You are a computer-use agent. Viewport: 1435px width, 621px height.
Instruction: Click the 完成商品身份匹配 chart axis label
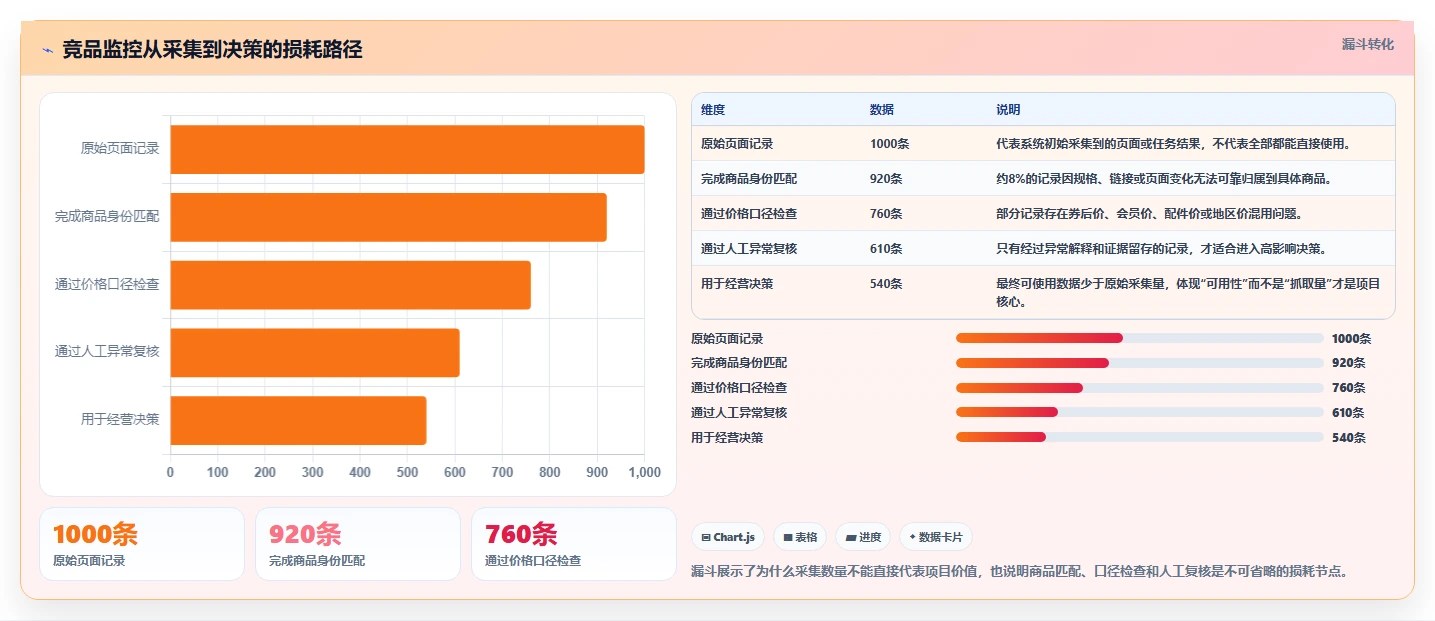click(x=107, y=216)
